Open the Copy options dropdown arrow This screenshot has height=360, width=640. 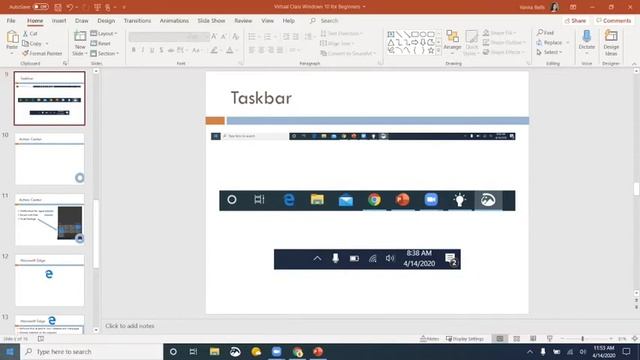click(x=47, y=43)
